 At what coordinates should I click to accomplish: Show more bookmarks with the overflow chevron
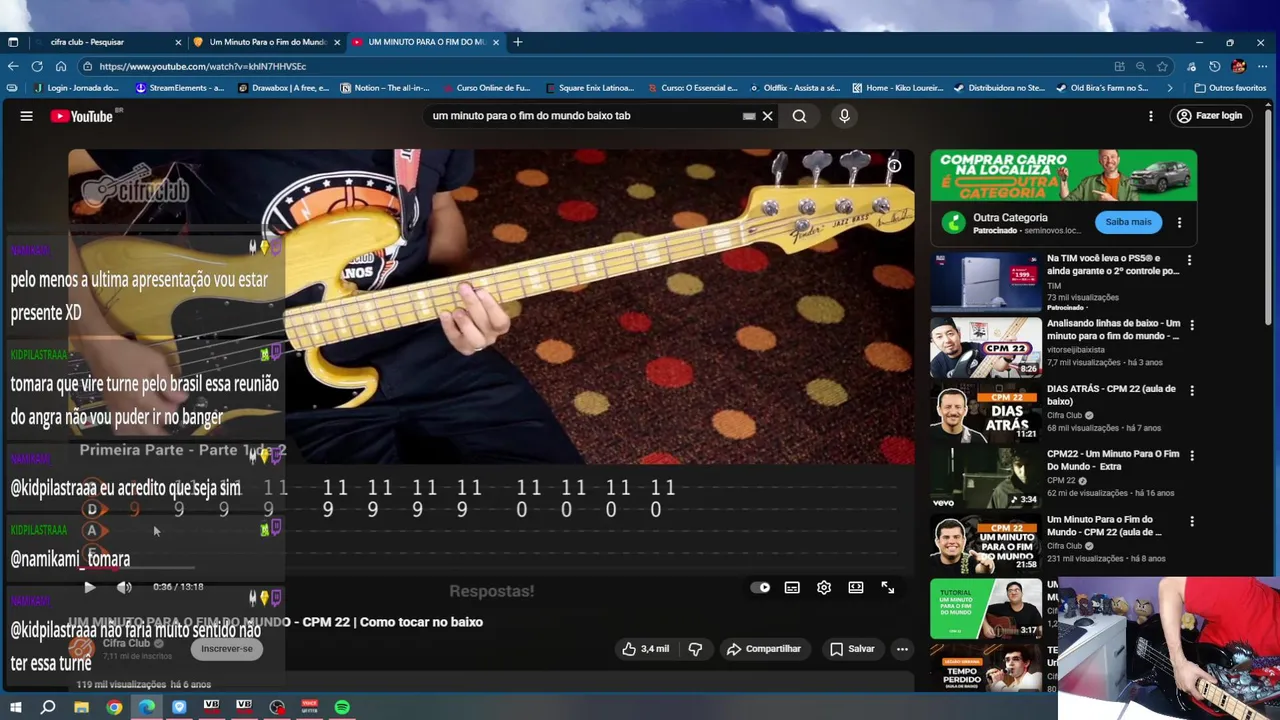click(1171, 88)
